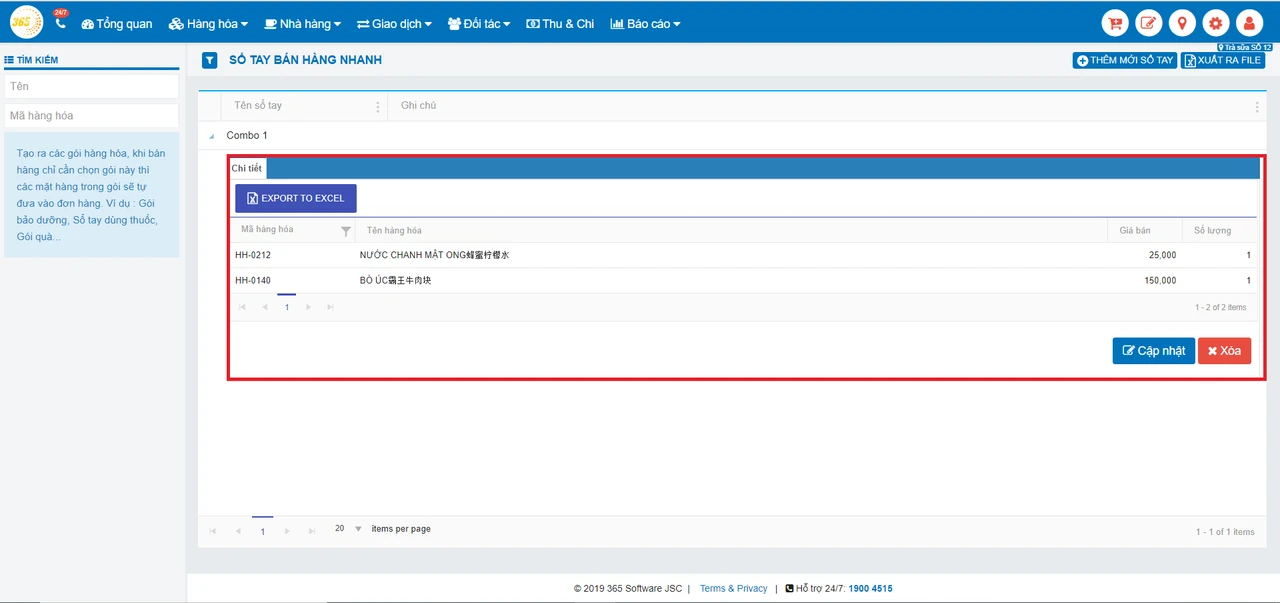Select page 1 in the detail grid pager
This screenshot has width=1280, height=603.
286,307
